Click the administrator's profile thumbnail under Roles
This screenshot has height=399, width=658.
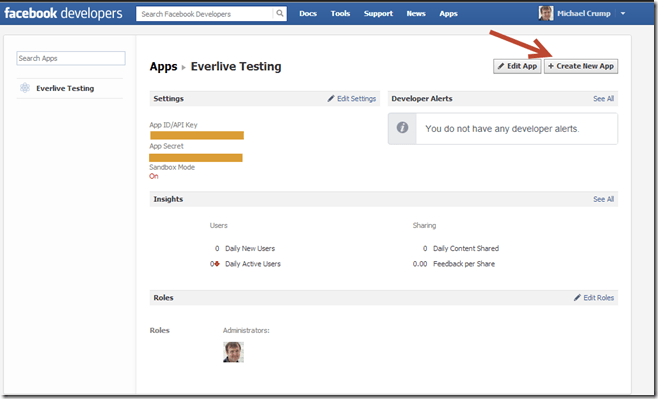pos(233,352)
